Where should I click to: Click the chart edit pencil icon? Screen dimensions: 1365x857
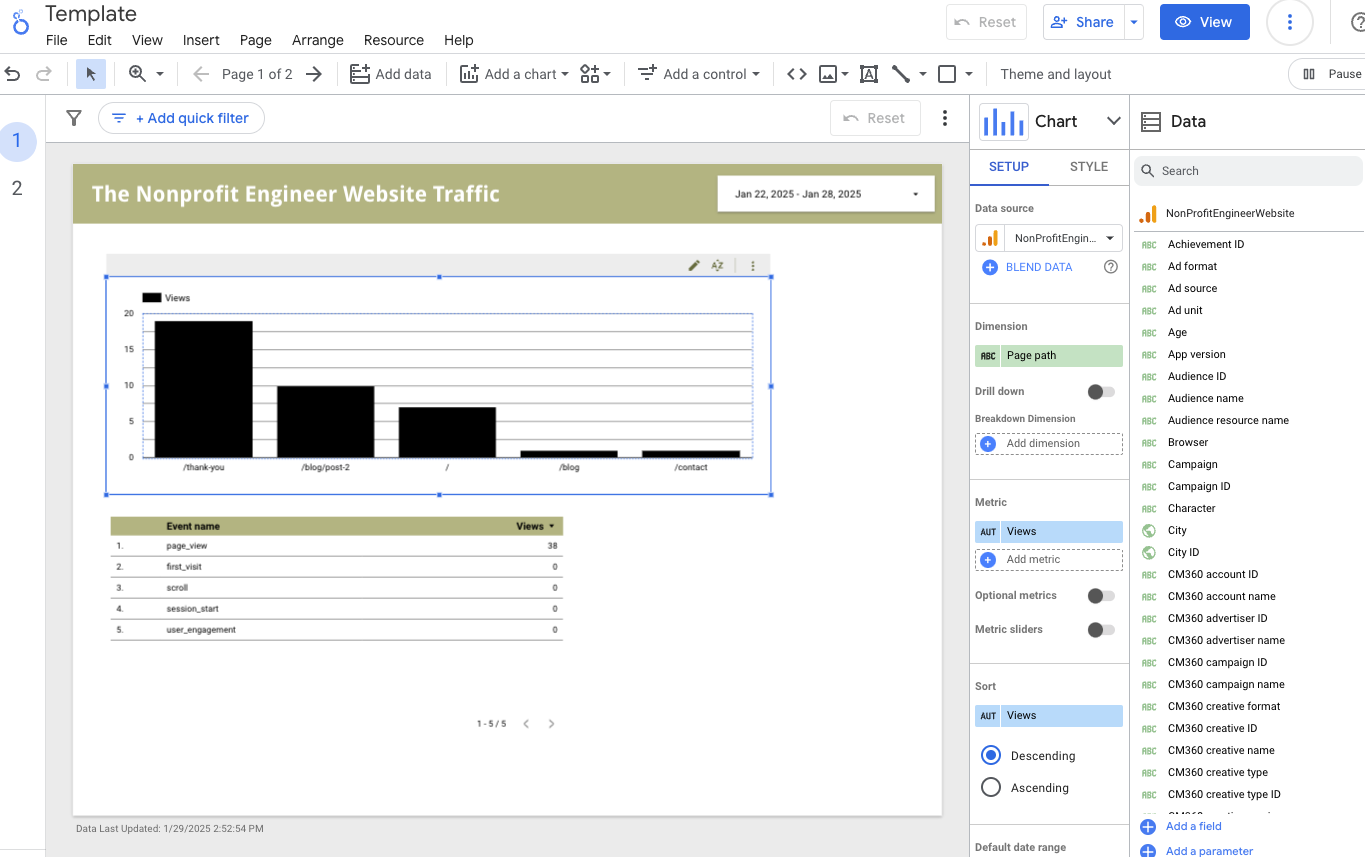click(x=694, y=265)
